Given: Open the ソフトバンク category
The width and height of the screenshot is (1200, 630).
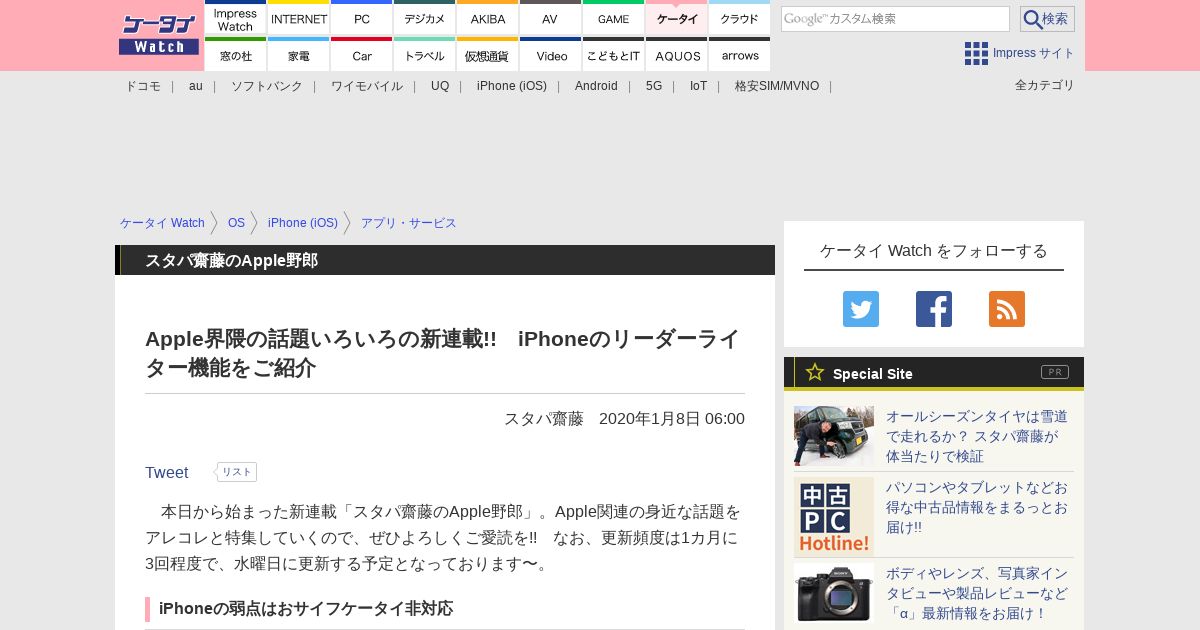Looking at the screenshot, I should [x=267, y=86].
